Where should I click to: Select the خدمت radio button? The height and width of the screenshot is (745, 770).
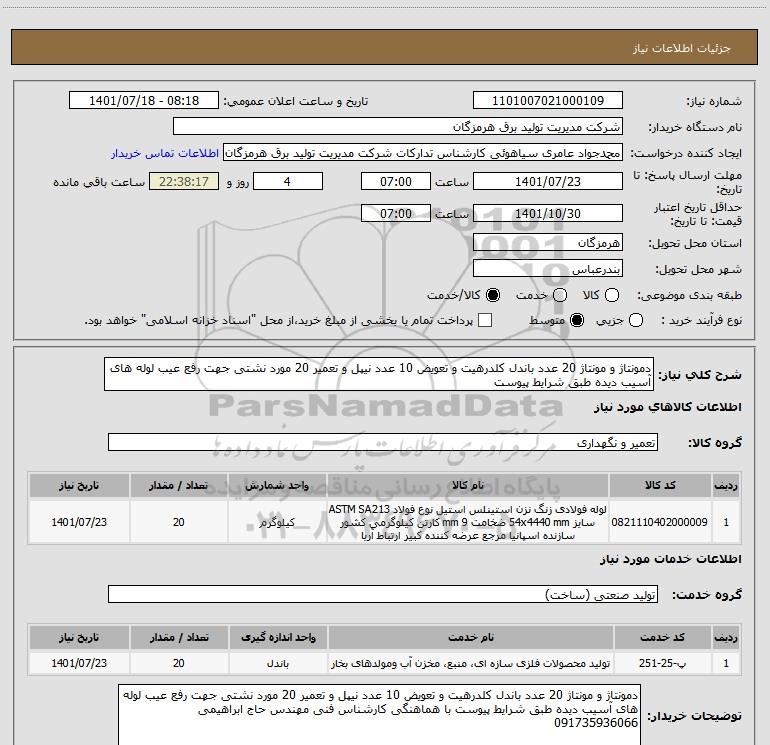point(560,295)
